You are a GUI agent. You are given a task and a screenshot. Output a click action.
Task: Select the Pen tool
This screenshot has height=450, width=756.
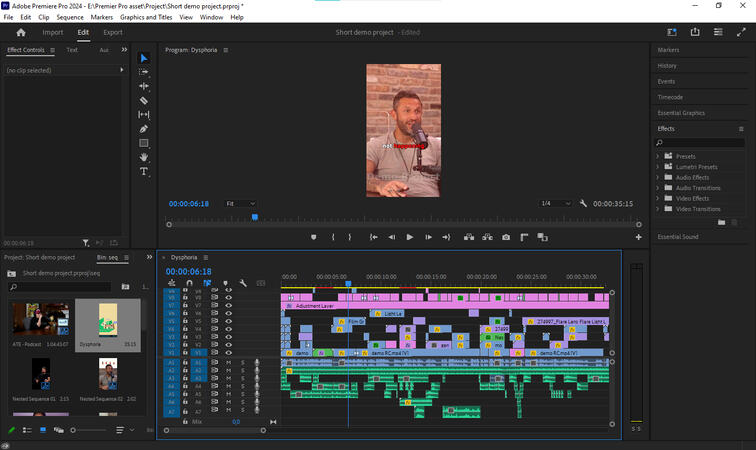pos(144,129)
